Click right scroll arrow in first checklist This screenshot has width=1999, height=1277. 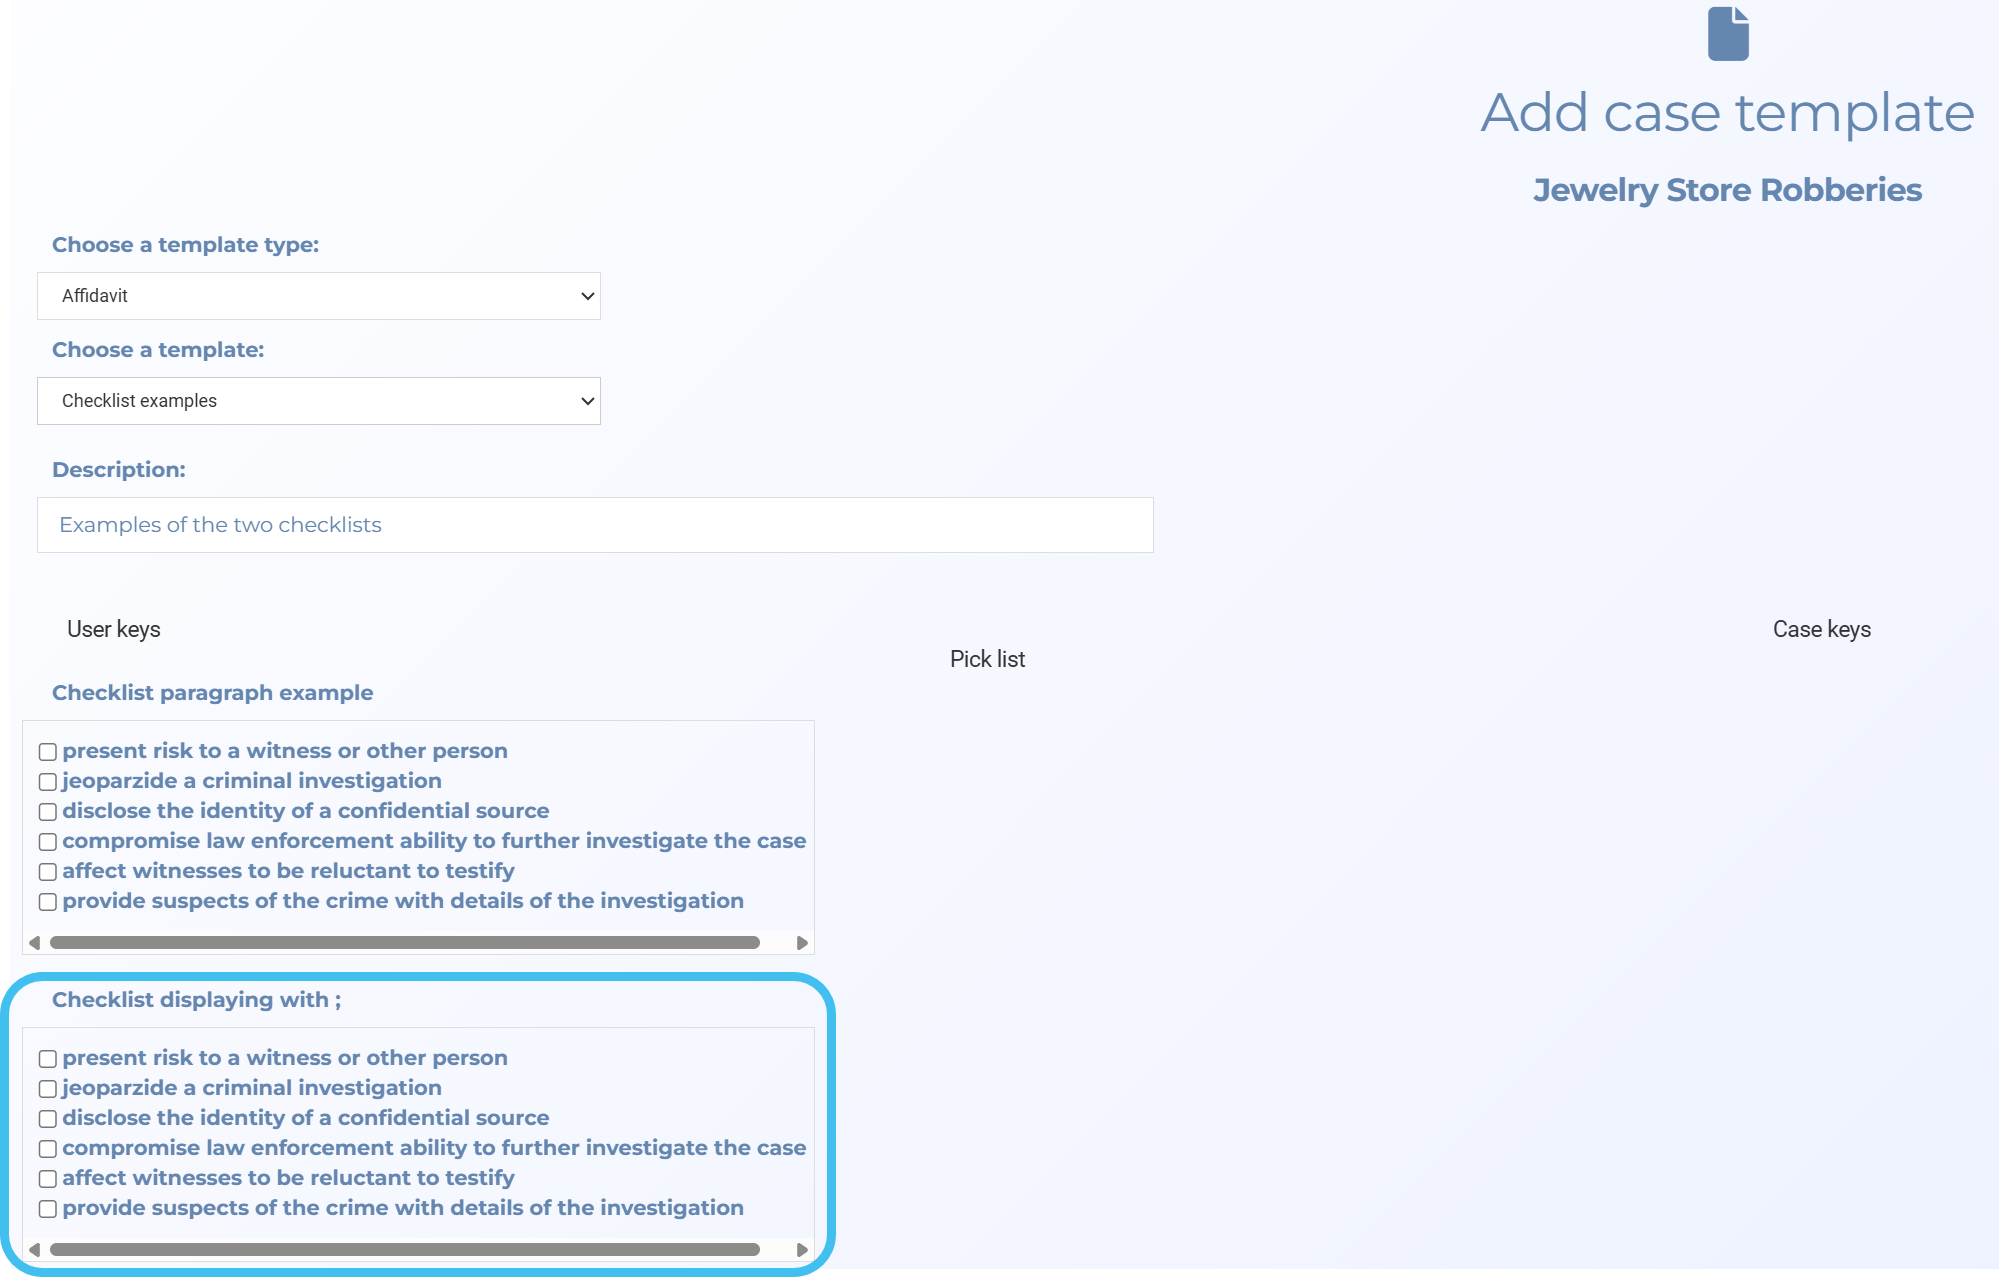[x=801, y=943]
